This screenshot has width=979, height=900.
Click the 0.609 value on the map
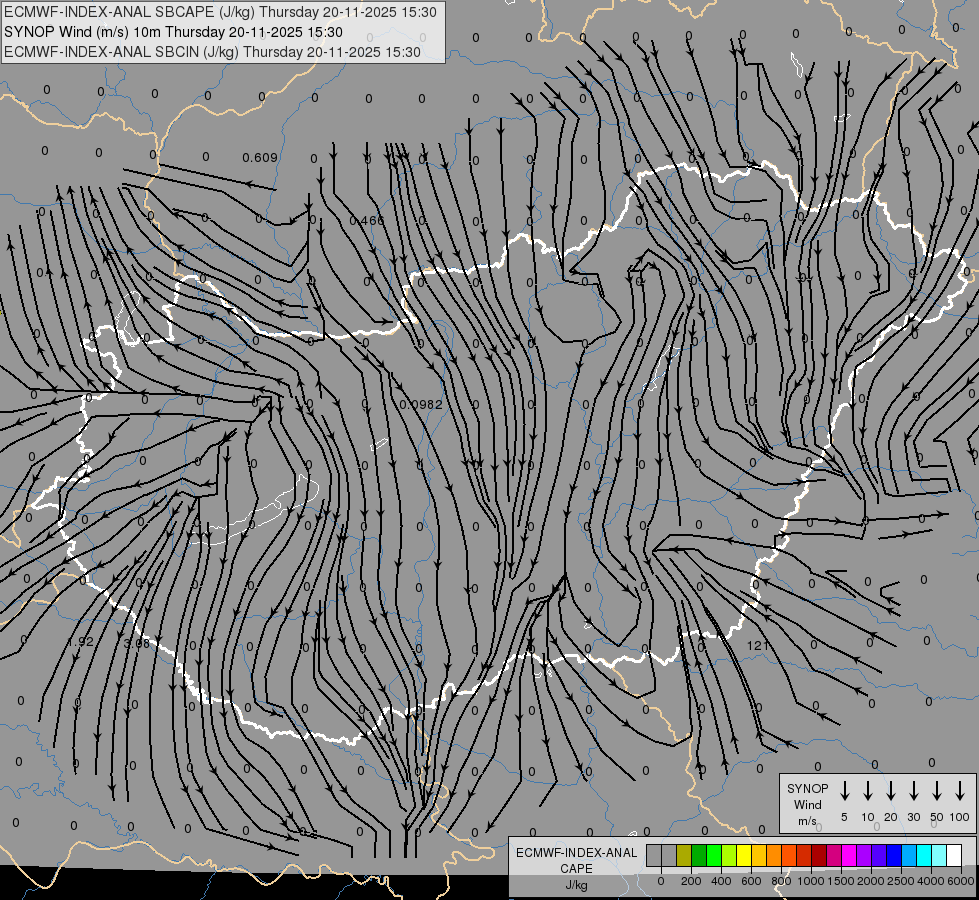point(260,157)
